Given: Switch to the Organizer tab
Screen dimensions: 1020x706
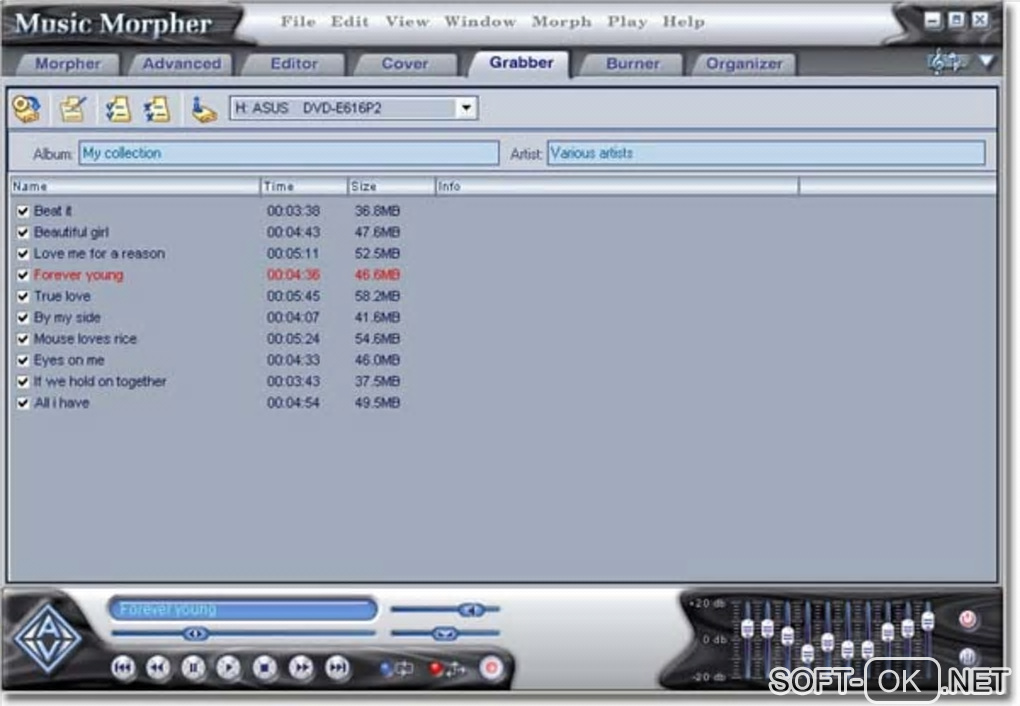Looking at the screenshot, I should tap(744, 64).
